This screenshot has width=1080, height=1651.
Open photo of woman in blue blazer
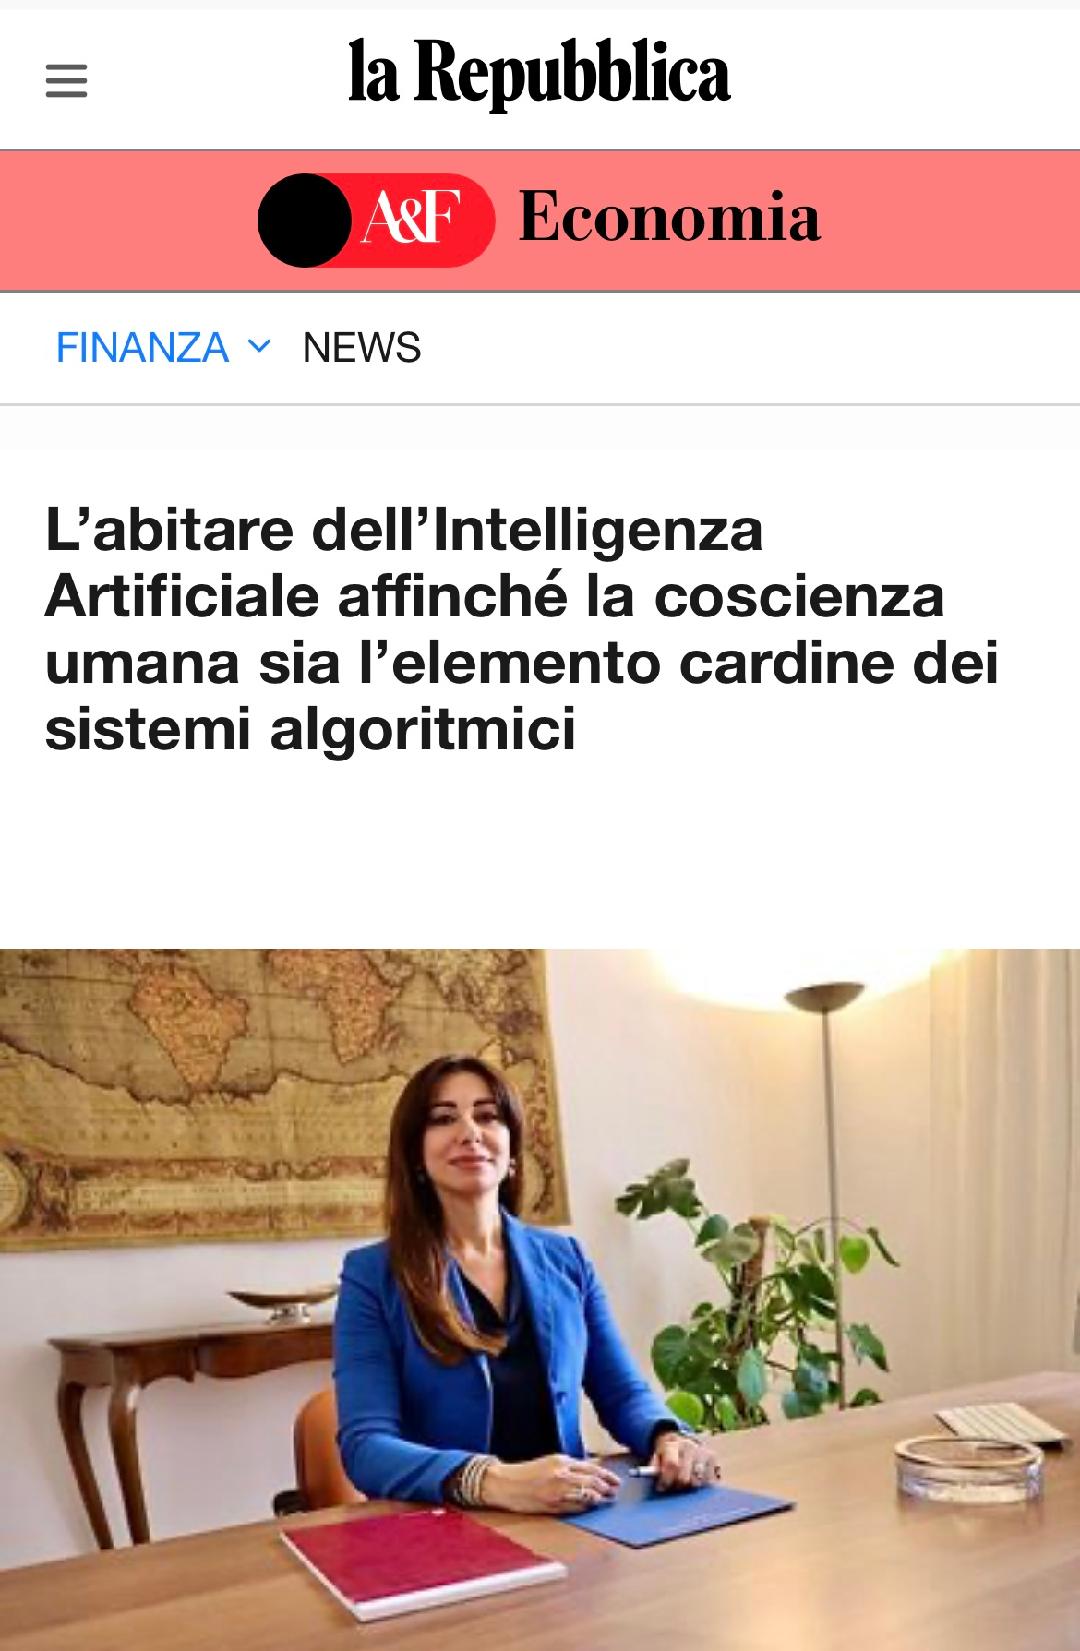point(540,1300)
